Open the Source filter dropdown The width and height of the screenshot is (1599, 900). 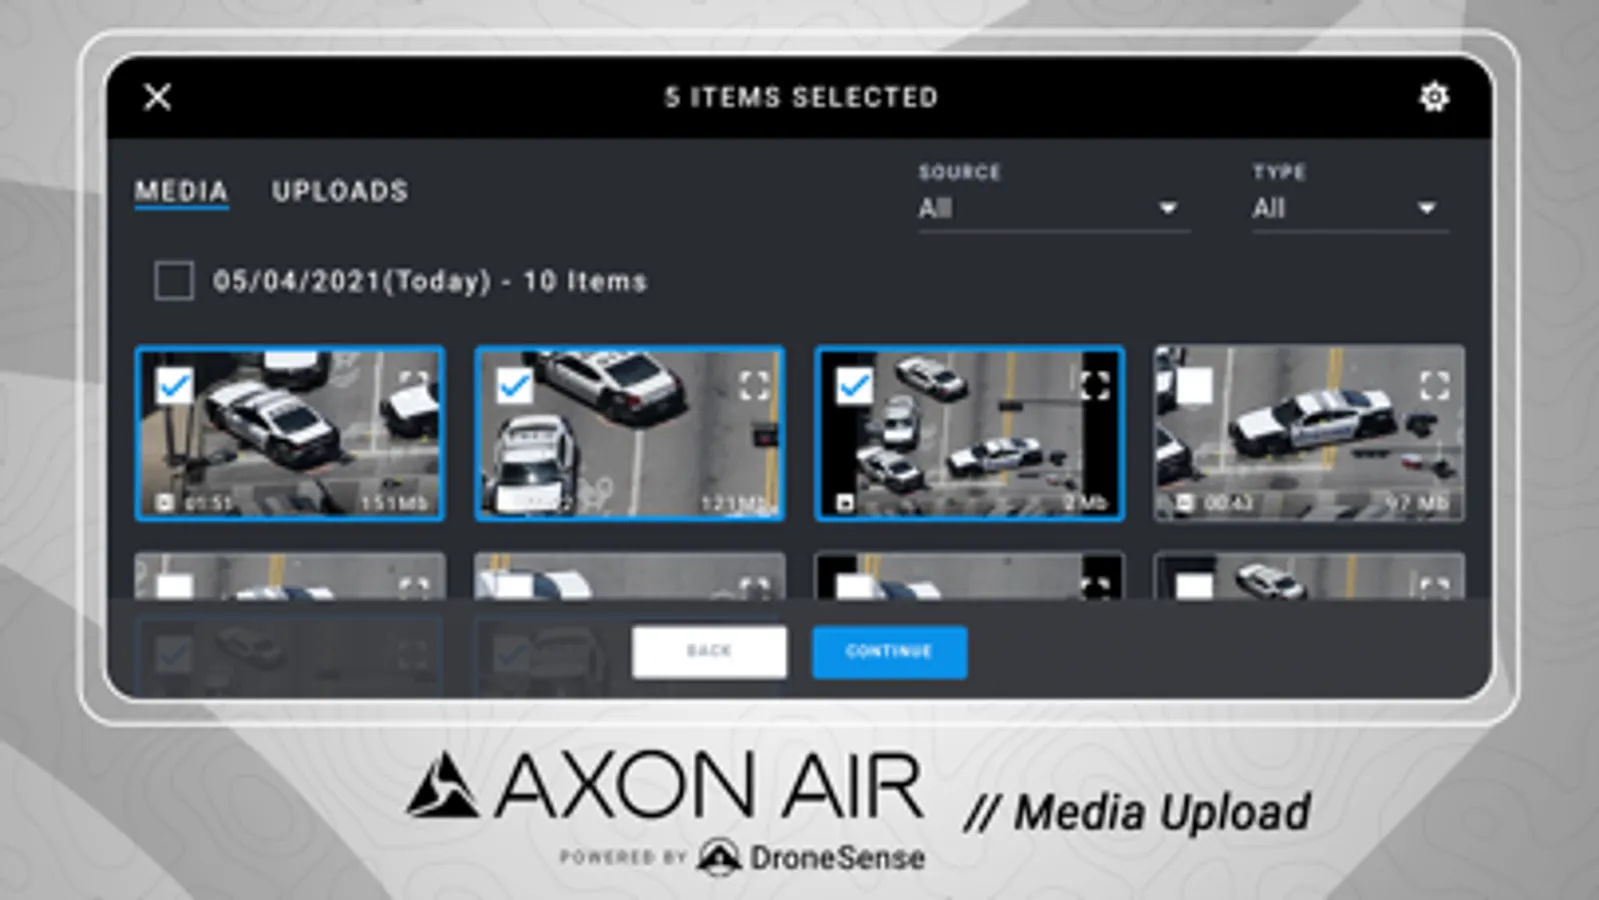tap(1053, 208)
